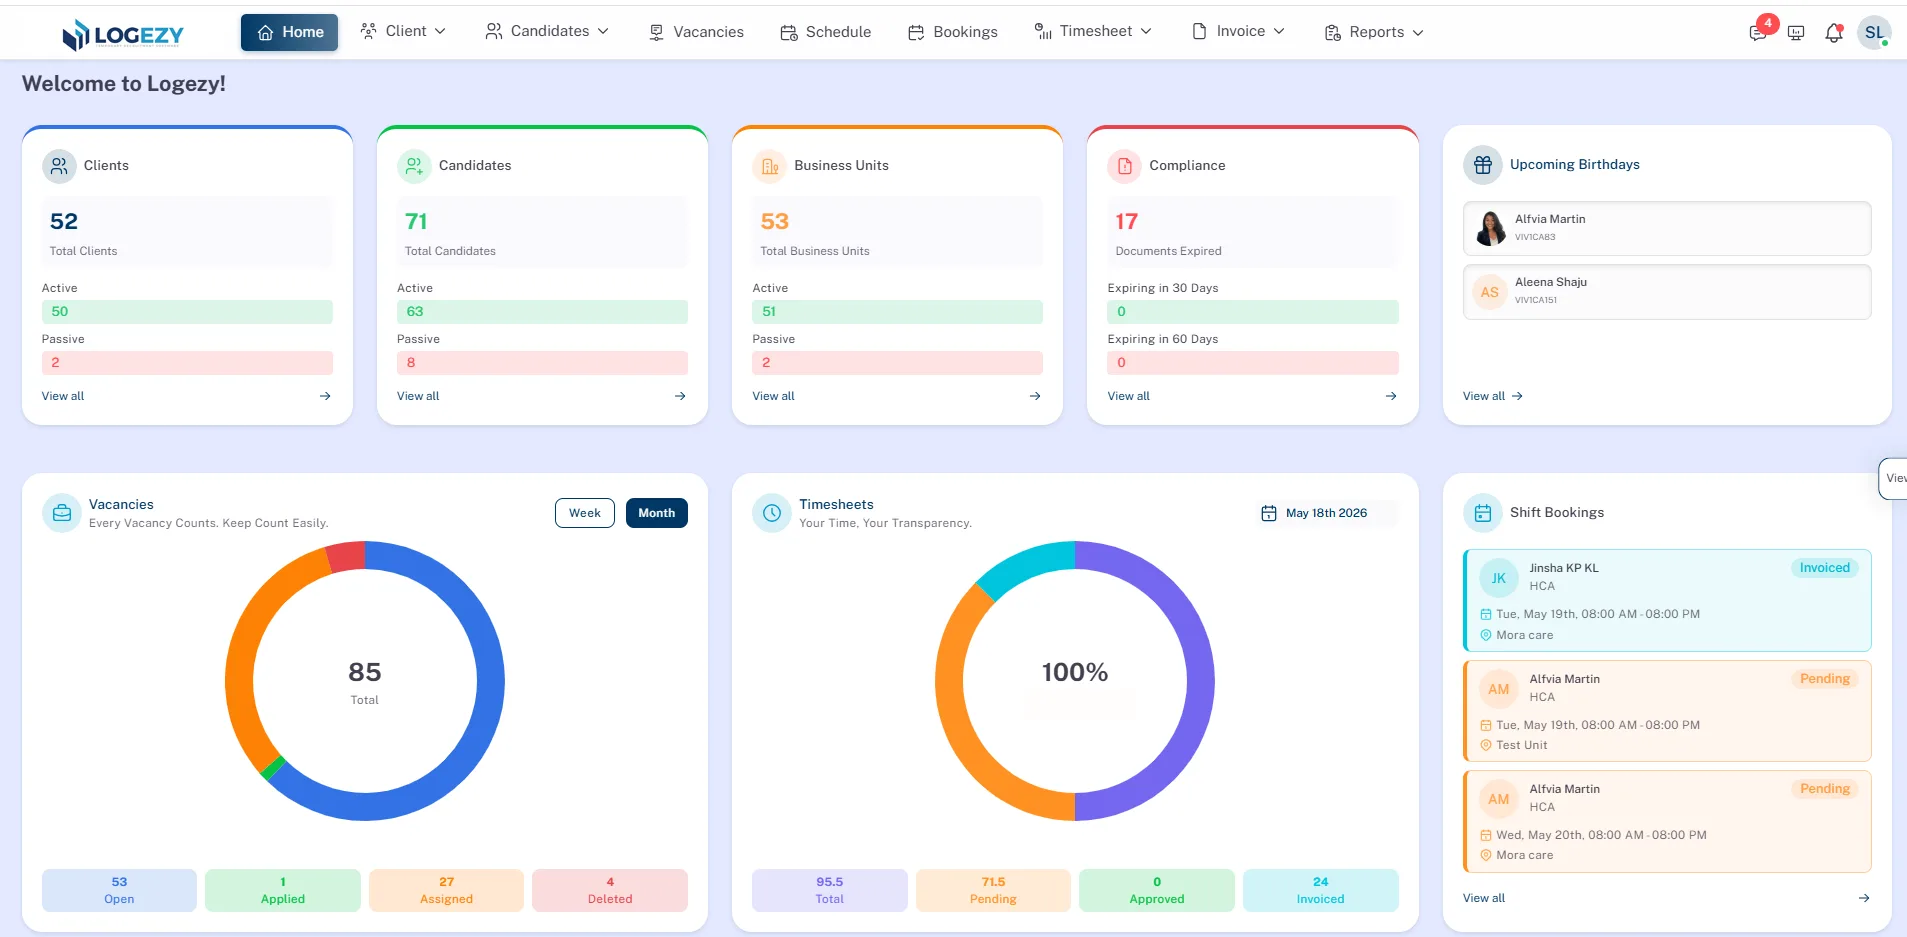Click the JK avatar for Jinsha KP KL

[x=1499, y=578]
